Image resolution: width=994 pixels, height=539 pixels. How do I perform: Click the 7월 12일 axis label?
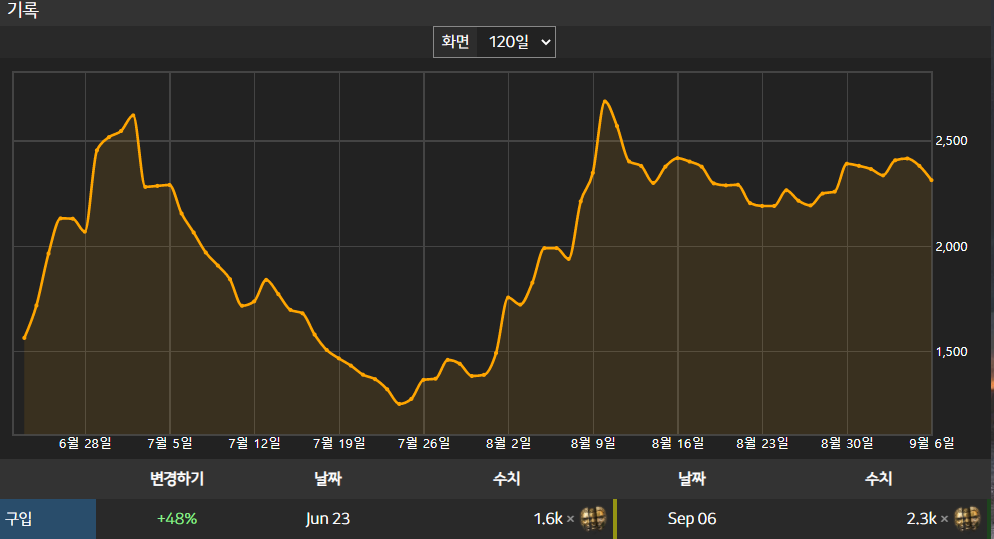coord(254,443)
